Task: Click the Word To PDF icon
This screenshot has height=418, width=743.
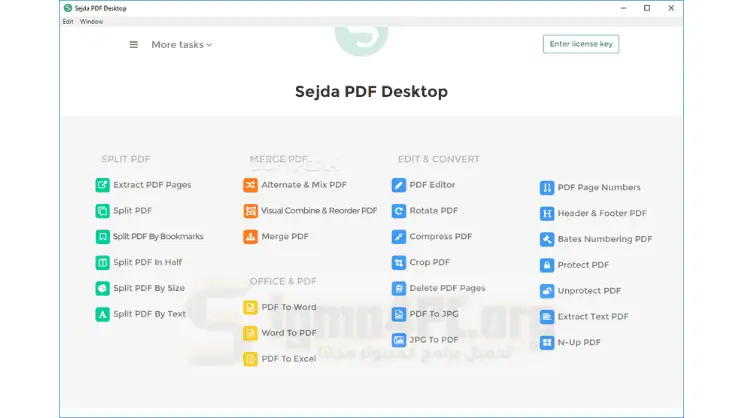Action: [x=251, y=333]
